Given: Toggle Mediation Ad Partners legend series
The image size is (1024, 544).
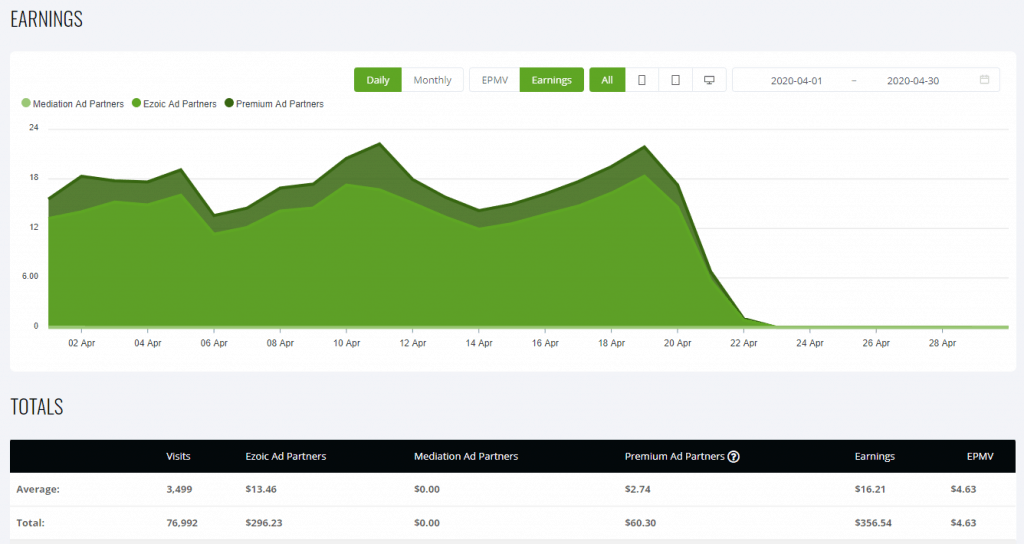Looking at the screenshot, I should (x=72, y=103).
